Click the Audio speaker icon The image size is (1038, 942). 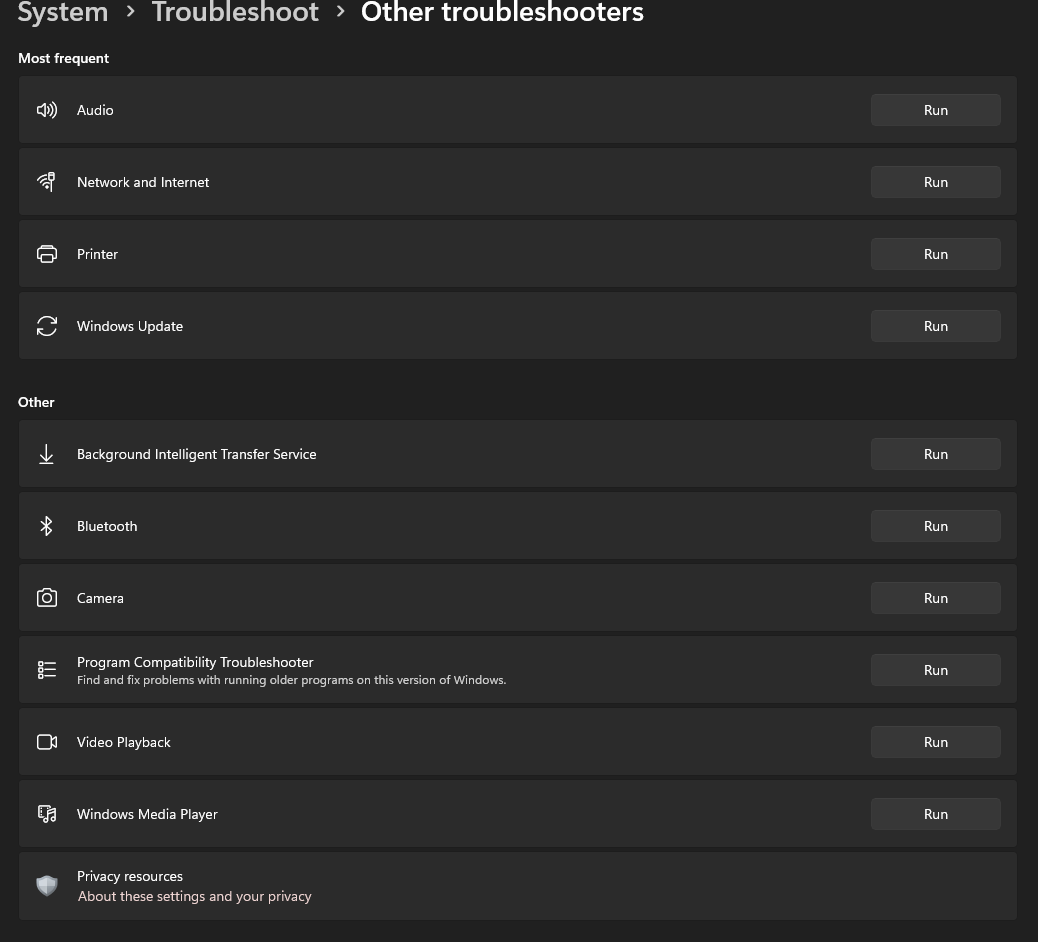pos(47,110)
